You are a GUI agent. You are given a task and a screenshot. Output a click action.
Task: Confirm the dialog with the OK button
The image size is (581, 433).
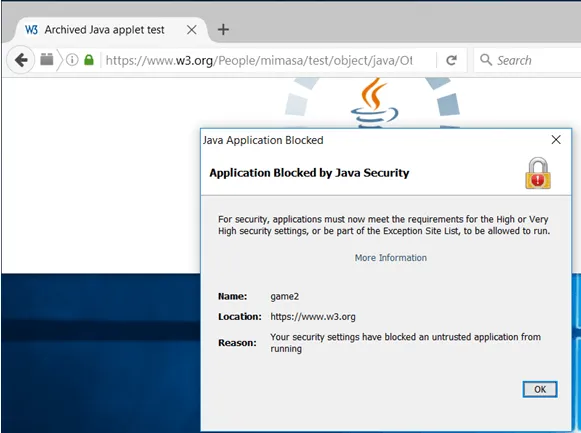[x=540, y=389]
